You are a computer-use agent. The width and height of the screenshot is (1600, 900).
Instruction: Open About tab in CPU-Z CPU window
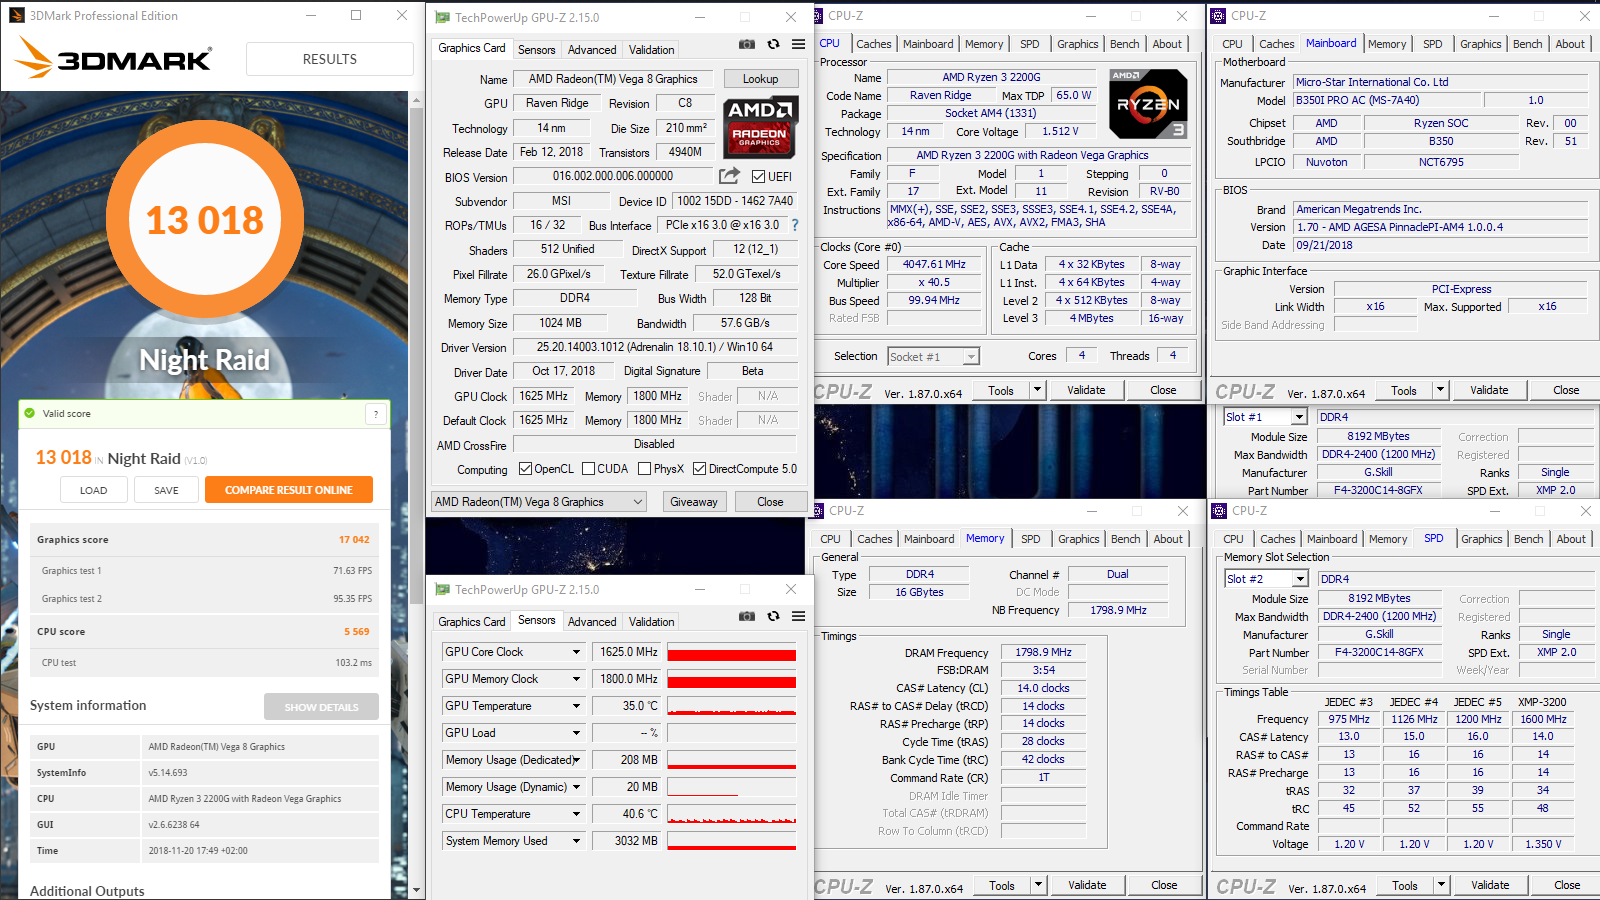(1167, 44)
